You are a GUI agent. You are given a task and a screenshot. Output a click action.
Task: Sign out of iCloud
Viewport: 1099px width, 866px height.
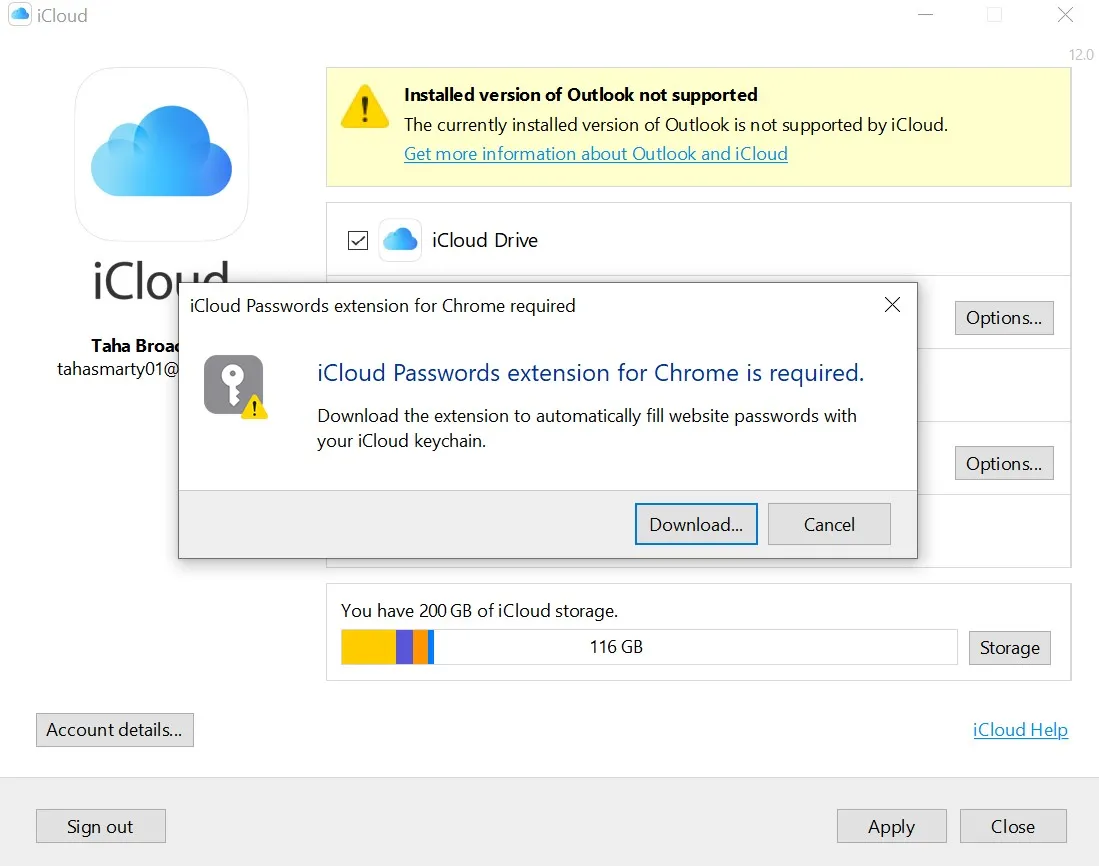(100, 826)
